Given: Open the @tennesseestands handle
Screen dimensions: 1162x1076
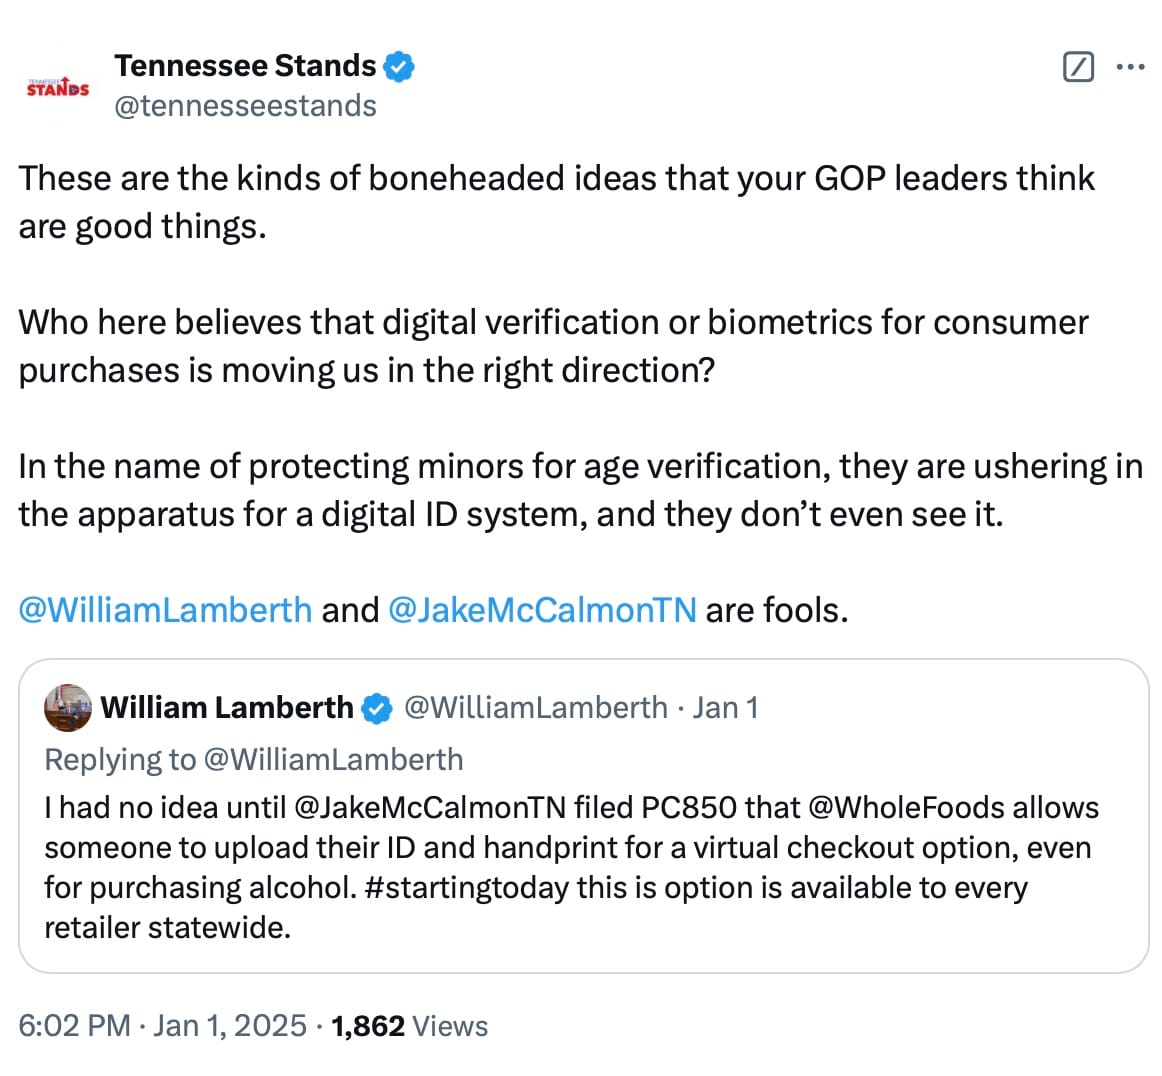Looking at the screenshot, I should point(245,106).
